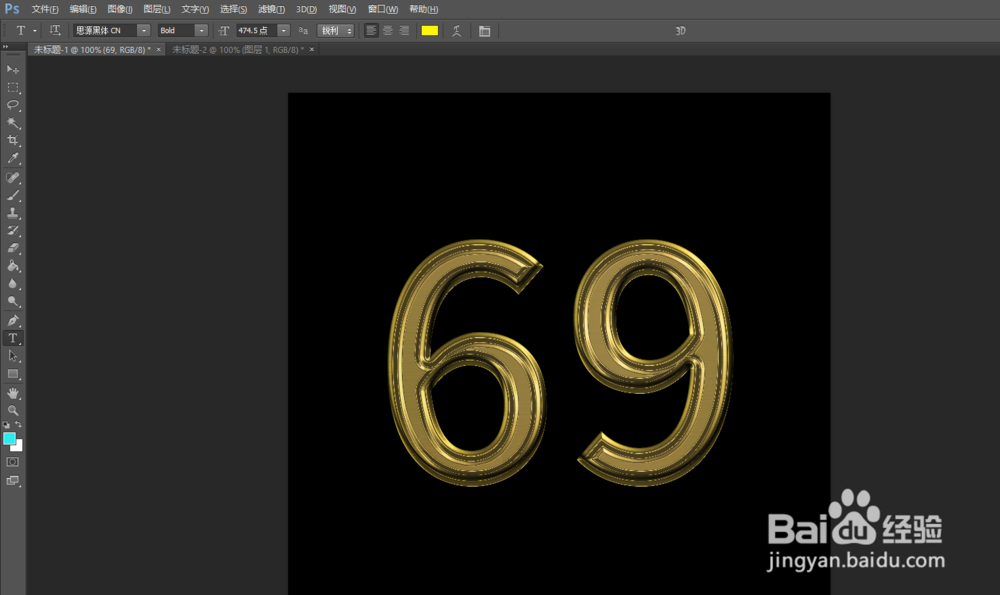The height and width of the screenshot is (595, 1000).
Task: Close the 未标题-1 document tab
Action: click(x=159, y=50)
